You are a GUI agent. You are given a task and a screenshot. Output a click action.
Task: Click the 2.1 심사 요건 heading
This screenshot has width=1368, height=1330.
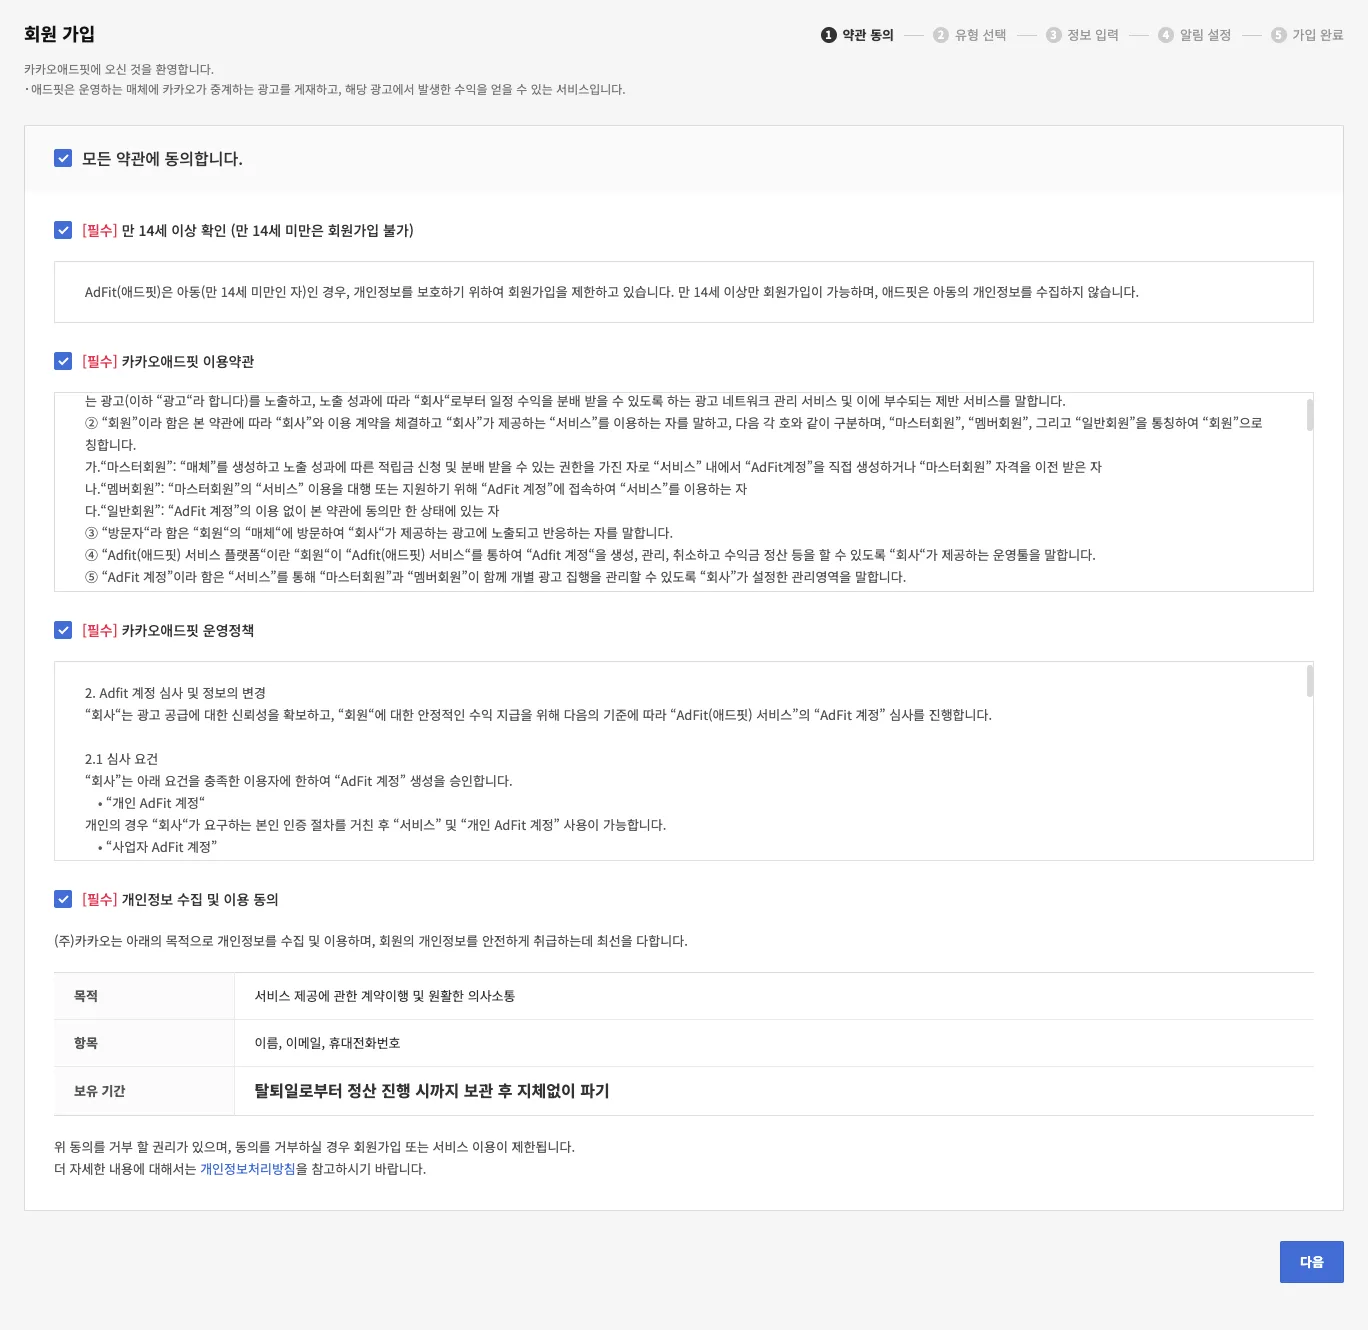click(x=121, y=759)
